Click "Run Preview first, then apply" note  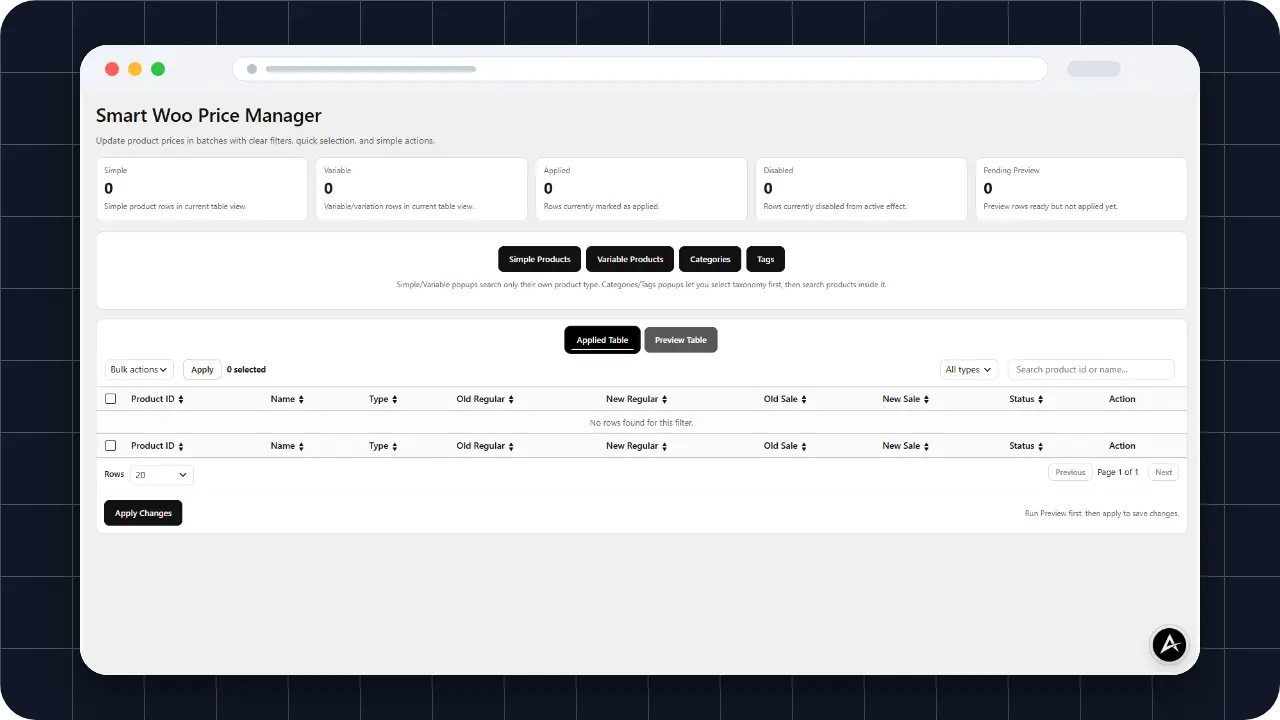[1102, 513]
